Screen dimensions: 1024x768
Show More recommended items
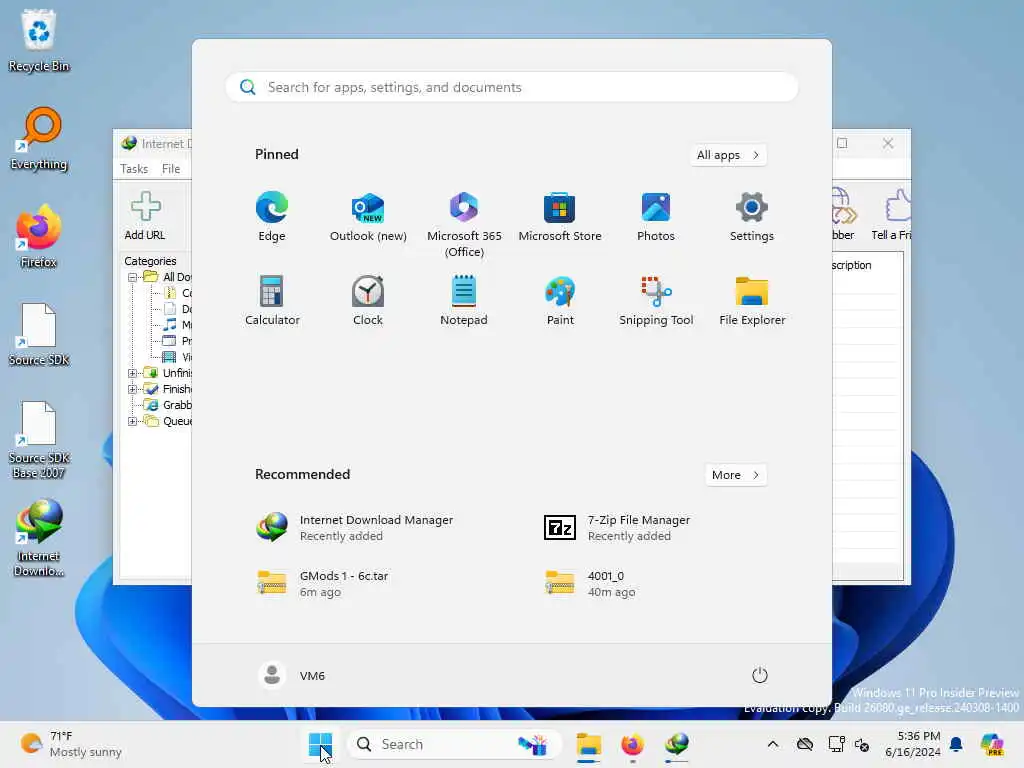click(x=735, y=475)
